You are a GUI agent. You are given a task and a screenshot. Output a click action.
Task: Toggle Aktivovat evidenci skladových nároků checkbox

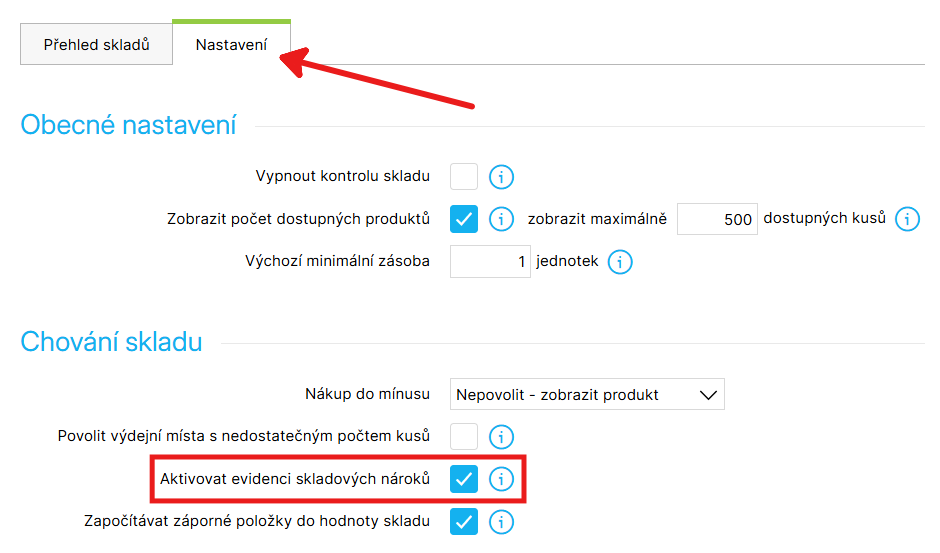point(464,479)
